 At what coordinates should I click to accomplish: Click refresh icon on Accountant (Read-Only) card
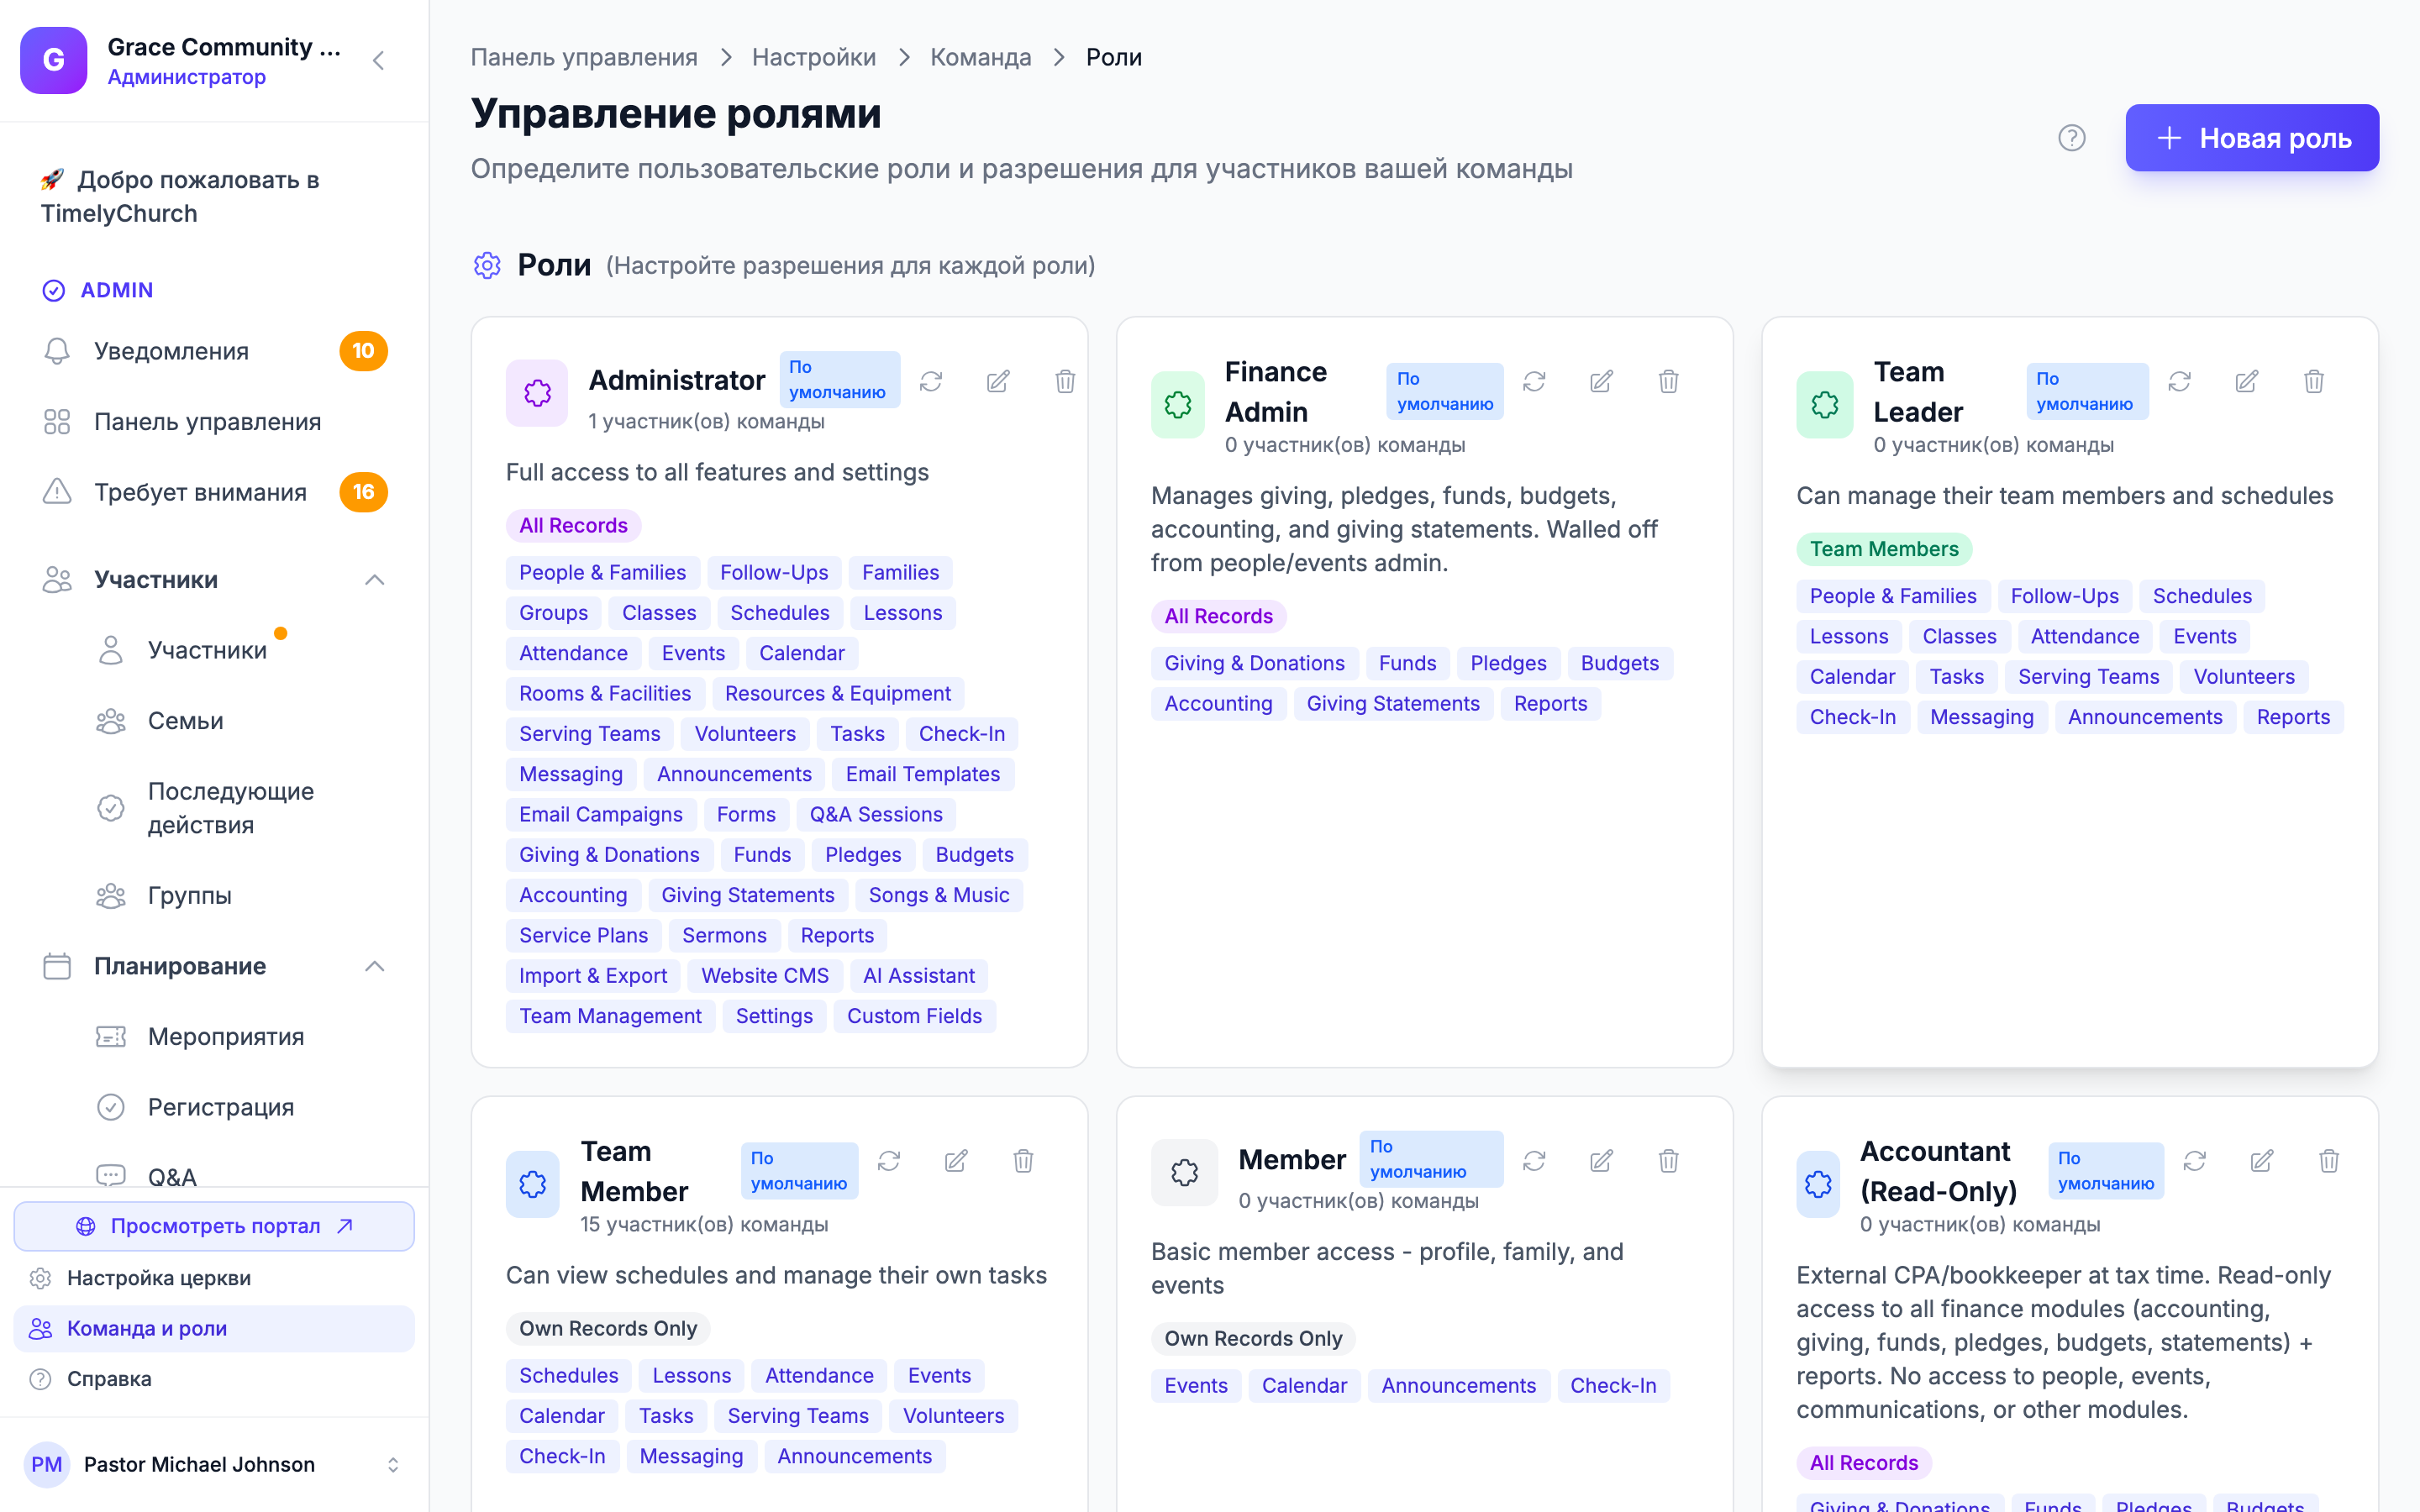pyautogui.click(x=2194, y=1160)
